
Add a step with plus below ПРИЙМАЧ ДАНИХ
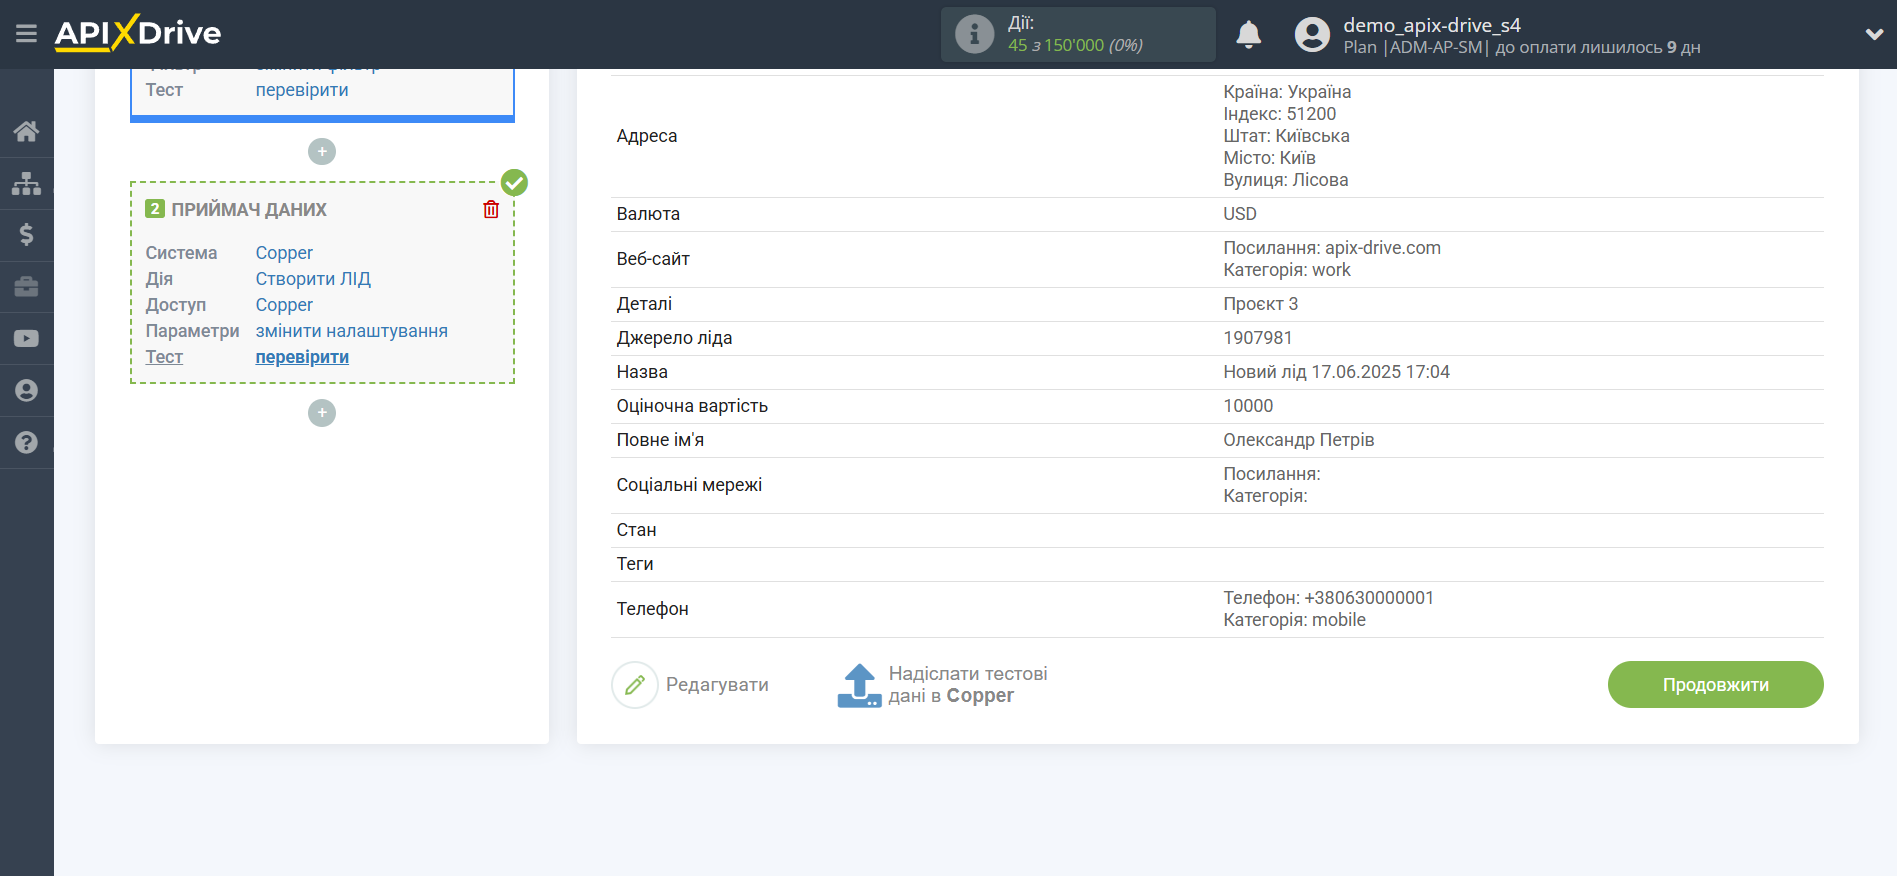point(322,412)
